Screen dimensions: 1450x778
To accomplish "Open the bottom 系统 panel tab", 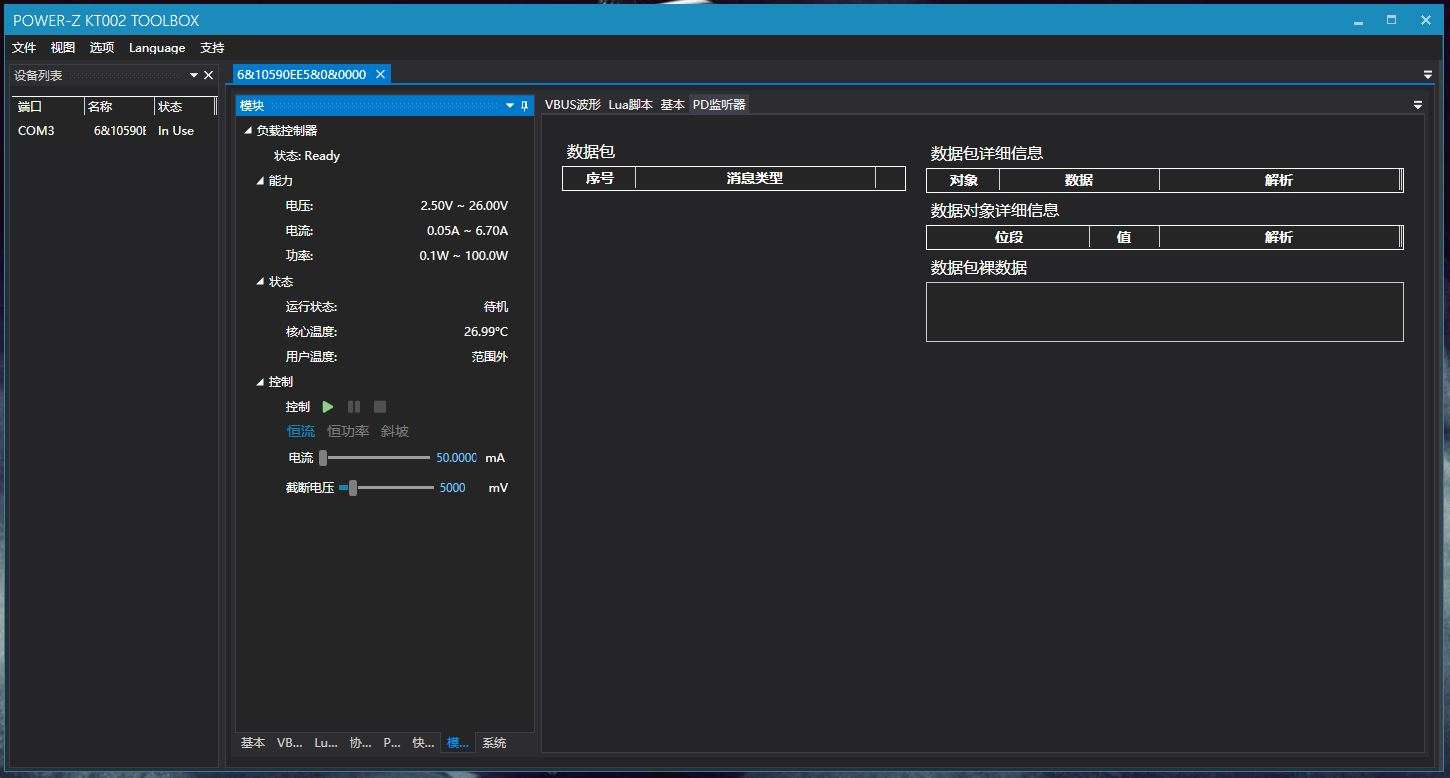I will coord(494,743).
